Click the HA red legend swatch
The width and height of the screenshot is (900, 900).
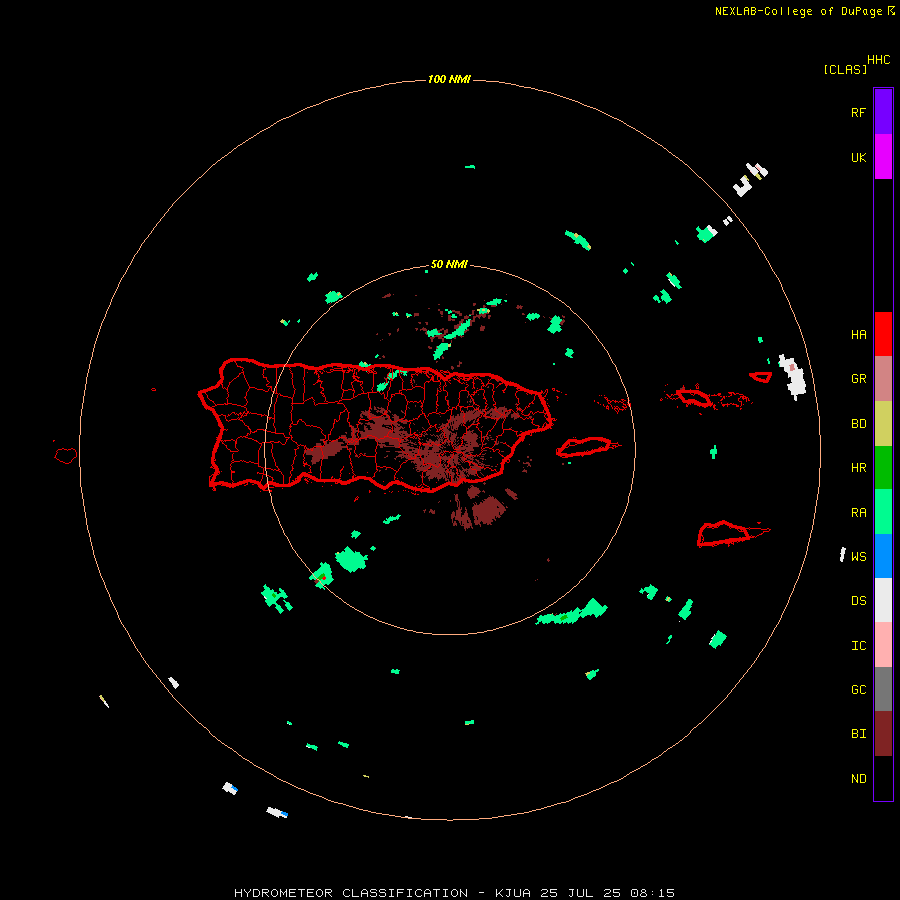(883, 334)
